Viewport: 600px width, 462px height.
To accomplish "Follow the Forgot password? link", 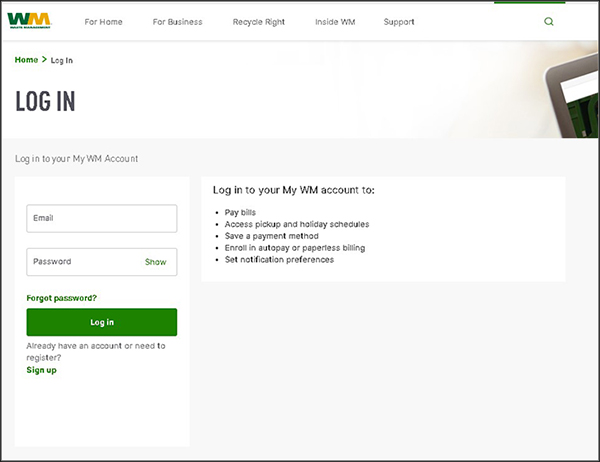I will (61, 298).
